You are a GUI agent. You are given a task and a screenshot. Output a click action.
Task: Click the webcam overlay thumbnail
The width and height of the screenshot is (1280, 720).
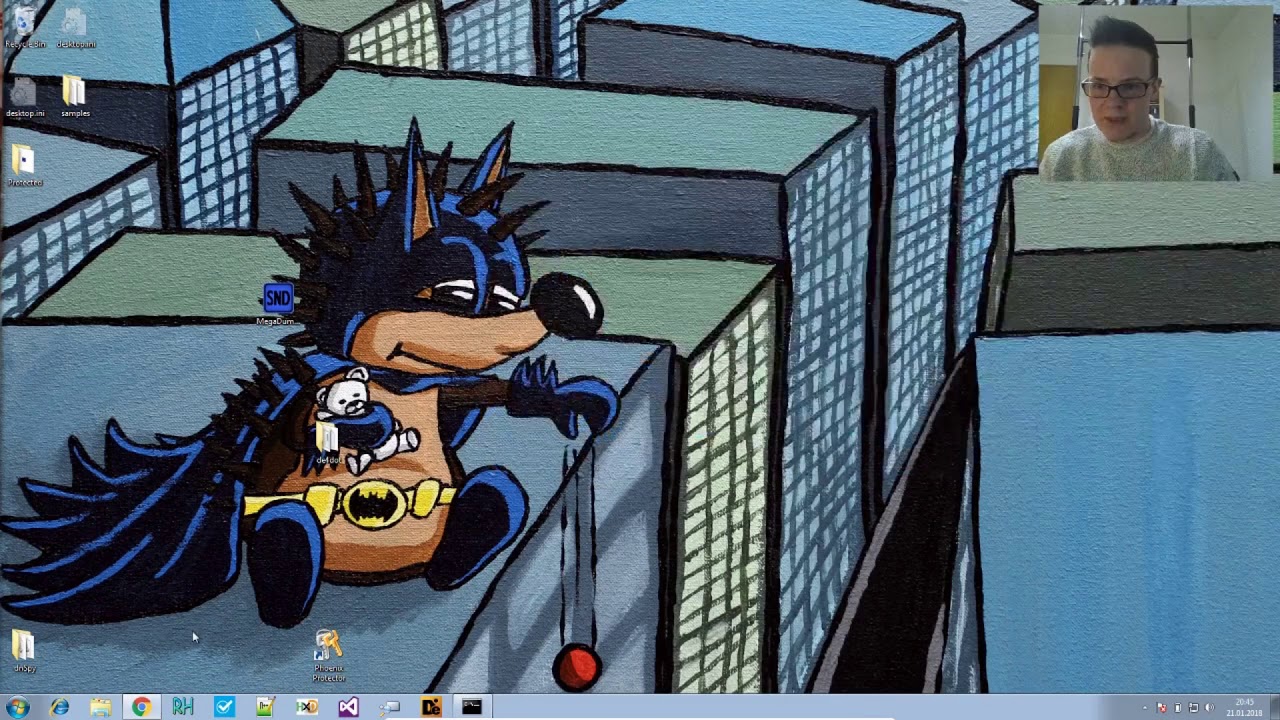point(1155,93)
